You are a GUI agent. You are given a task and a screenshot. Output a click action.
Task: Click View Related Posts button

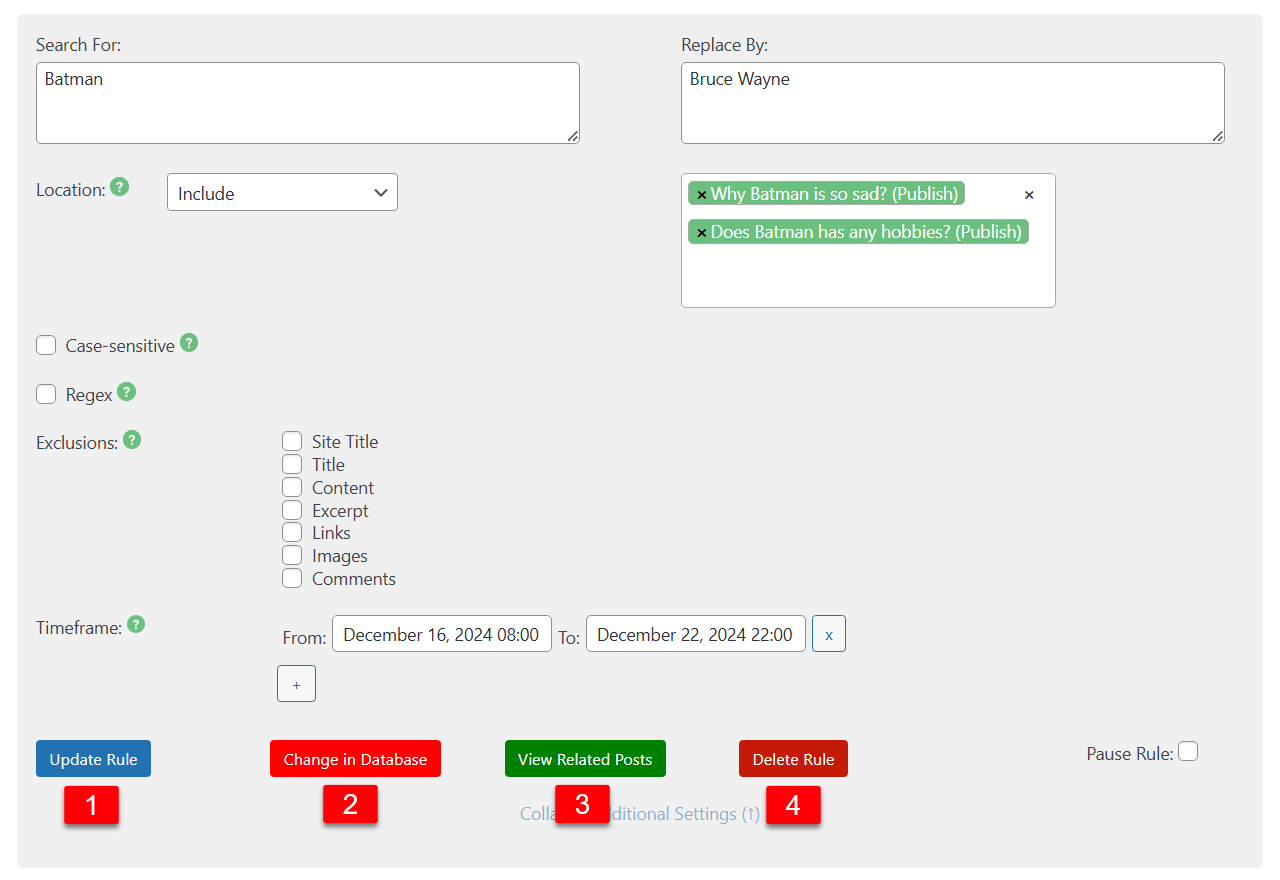tap(585, 759)
